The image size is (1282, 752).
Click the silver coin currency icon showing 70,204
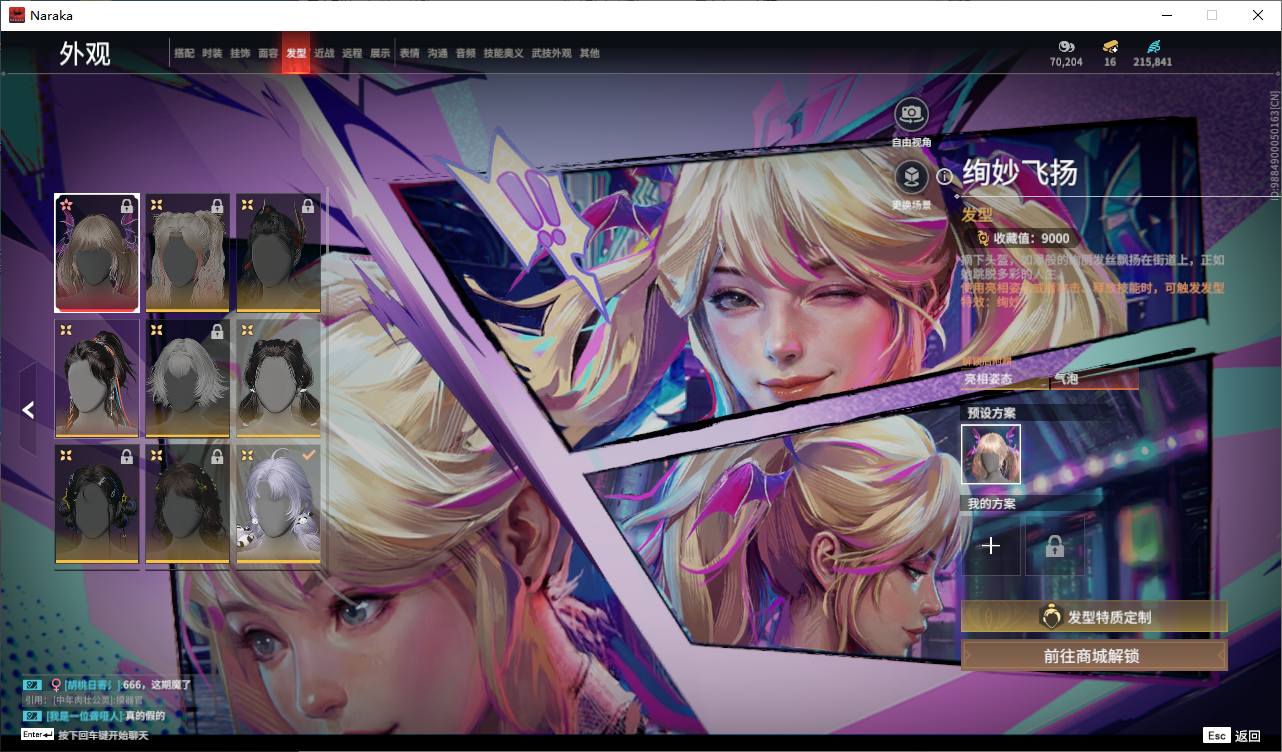tap(1066, 46)
